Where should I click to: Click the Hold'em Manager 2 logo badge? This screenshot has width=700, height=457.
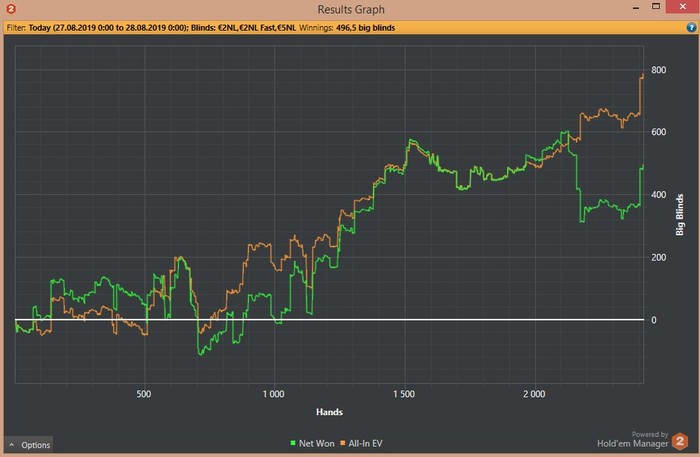click(x=680, y=441)
